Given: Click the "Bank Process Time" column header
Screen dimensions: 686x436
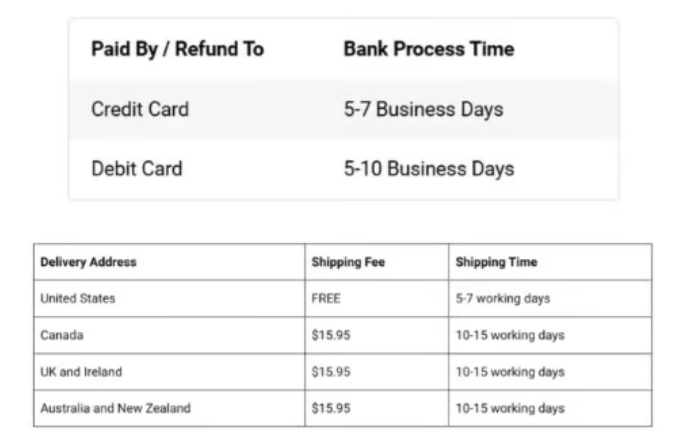Looking at the screenshot, I should coord(428,49).
